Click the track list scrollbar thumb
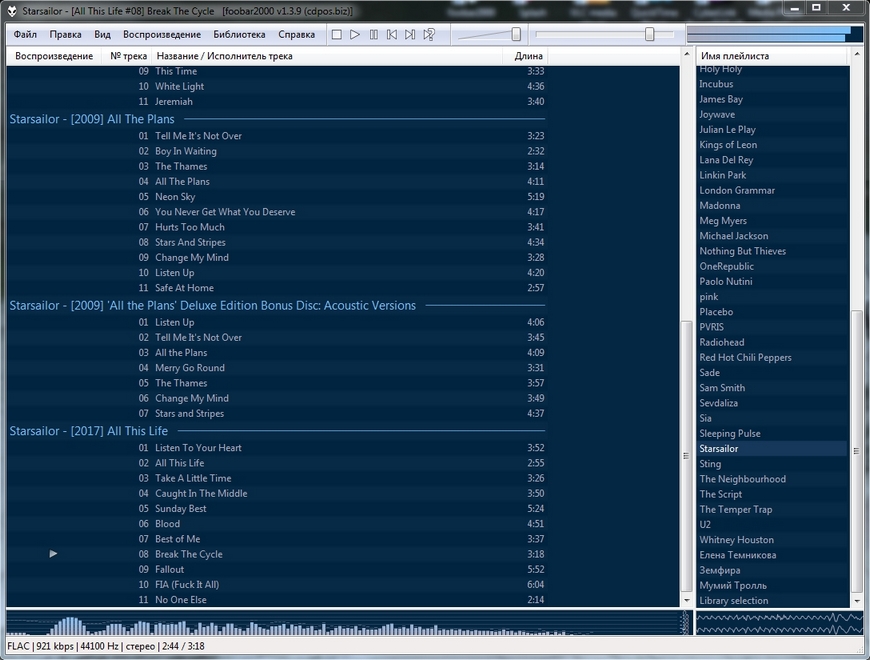 tap(686, 456)
